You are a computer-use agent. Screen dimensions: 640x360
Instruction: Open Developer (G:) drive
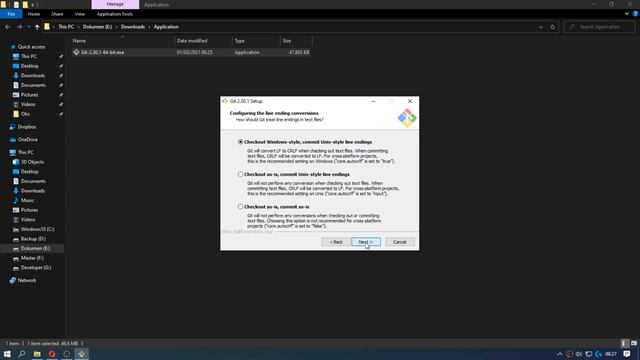click(x=36, y=268)
